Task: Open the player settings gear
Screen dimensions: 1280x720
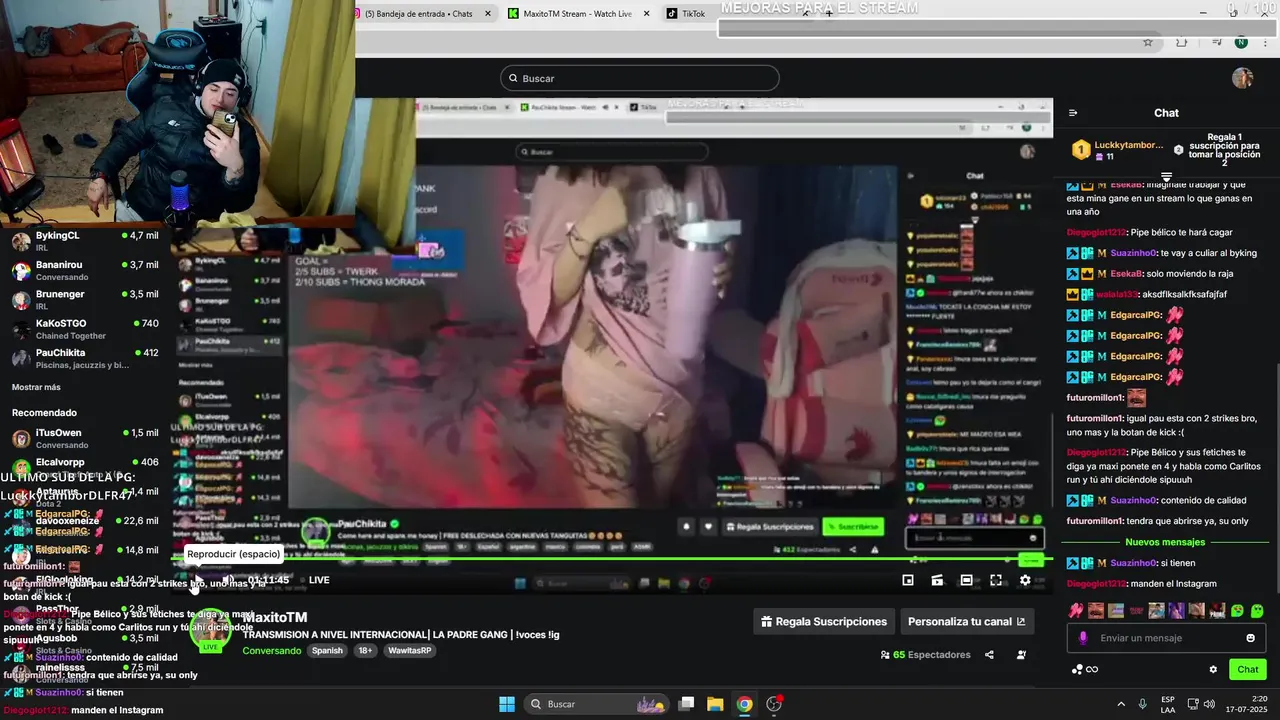Action: [1025, 580]
